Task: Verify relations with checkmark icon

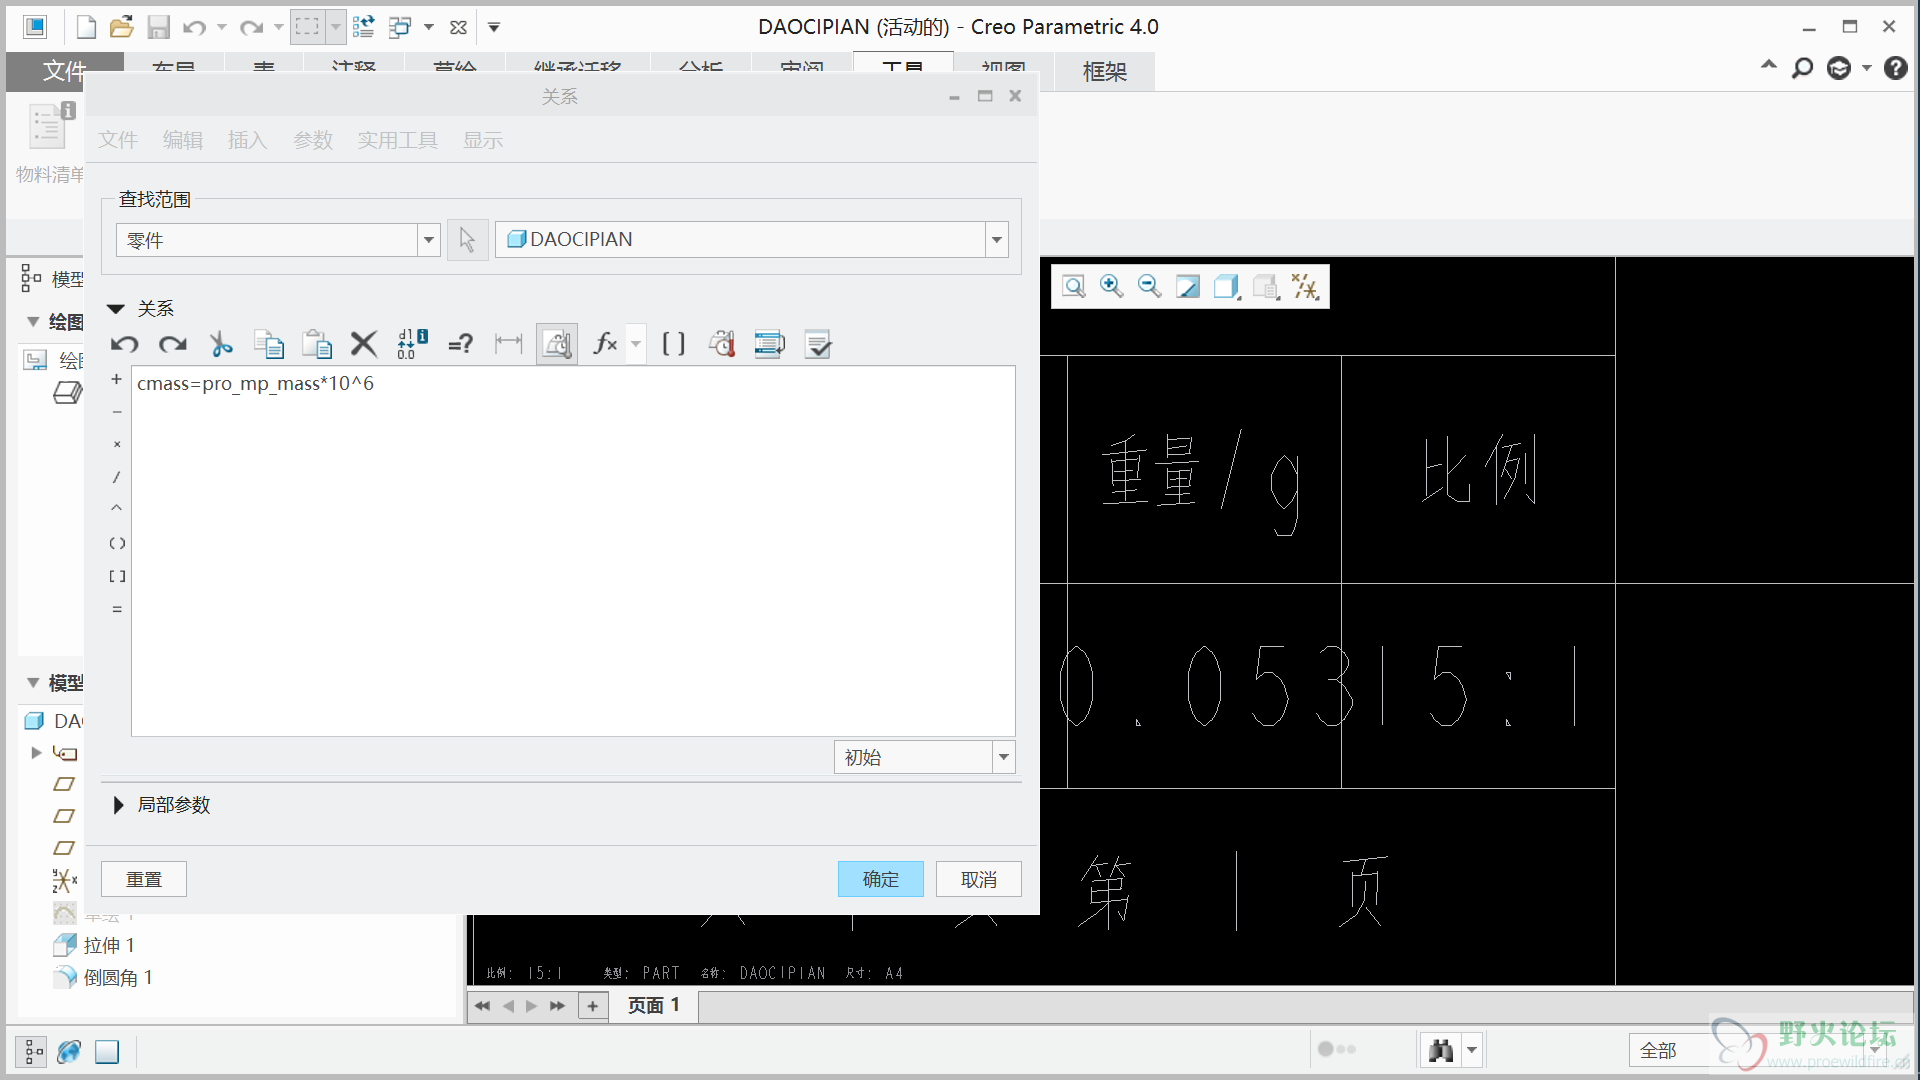Action: [818, 345]
